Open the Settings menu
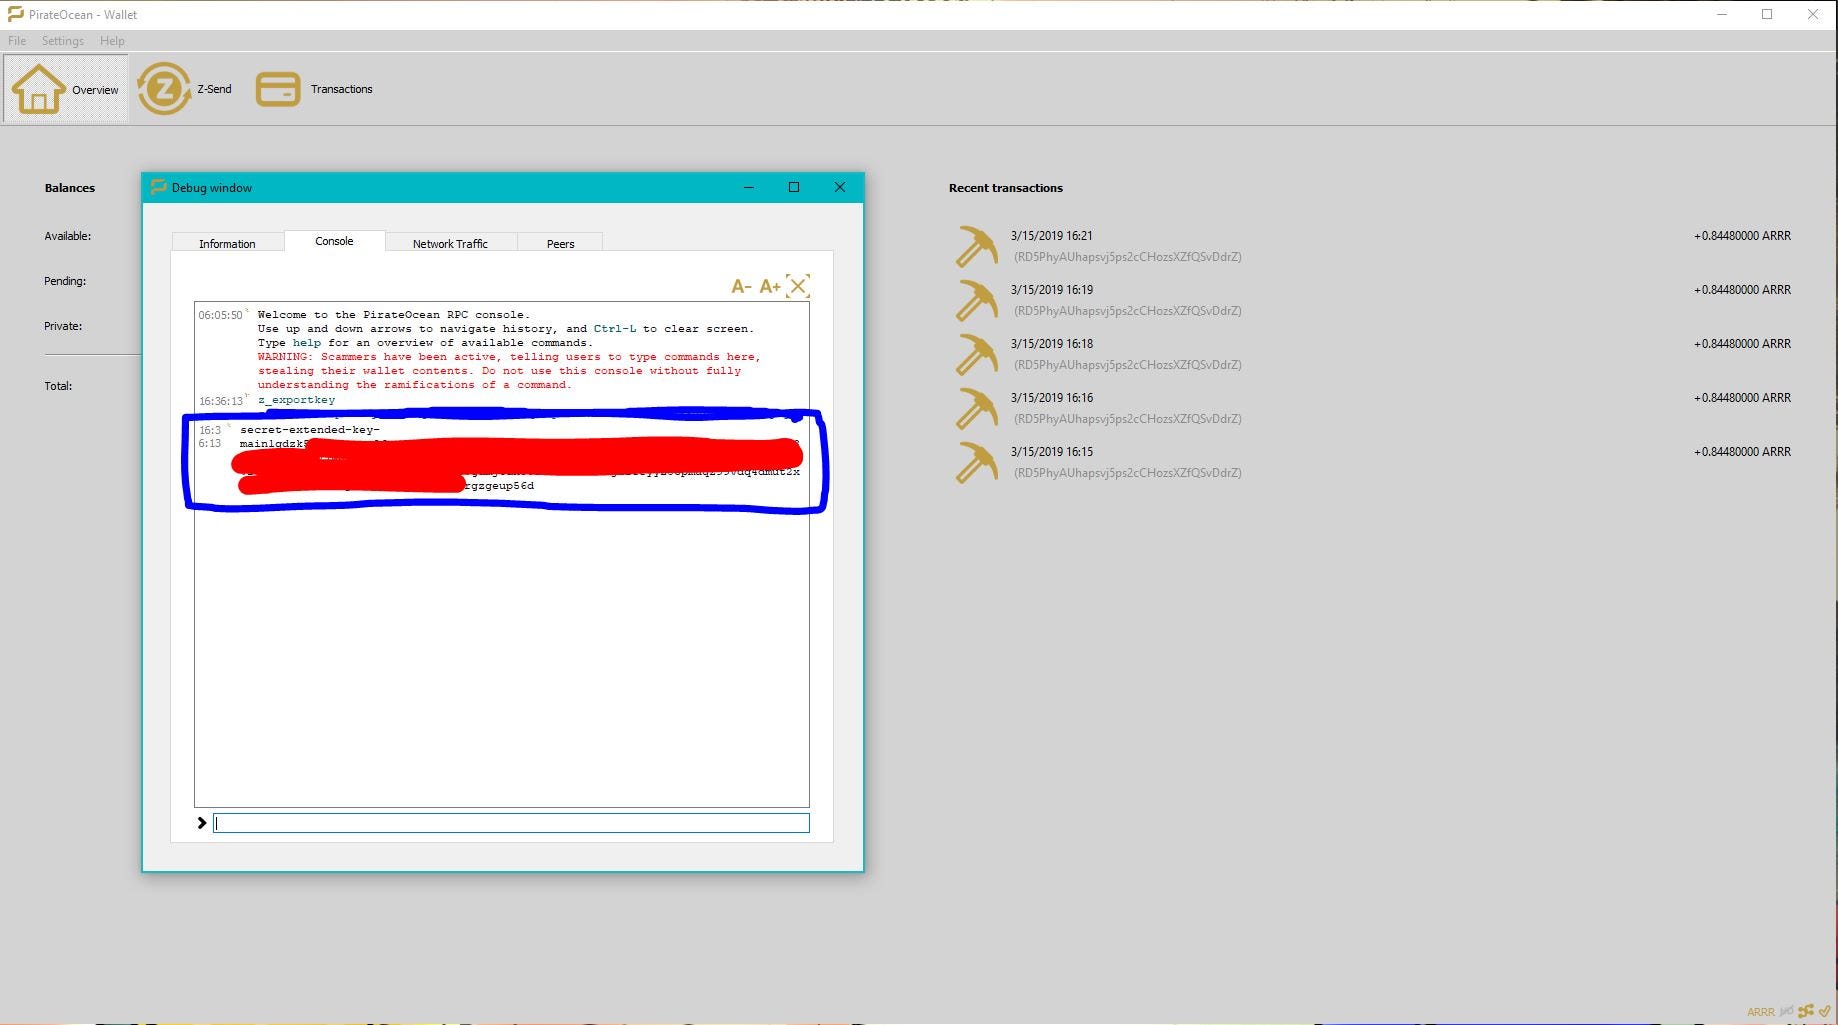The image size is (1838, 1025). pos(63,41)
